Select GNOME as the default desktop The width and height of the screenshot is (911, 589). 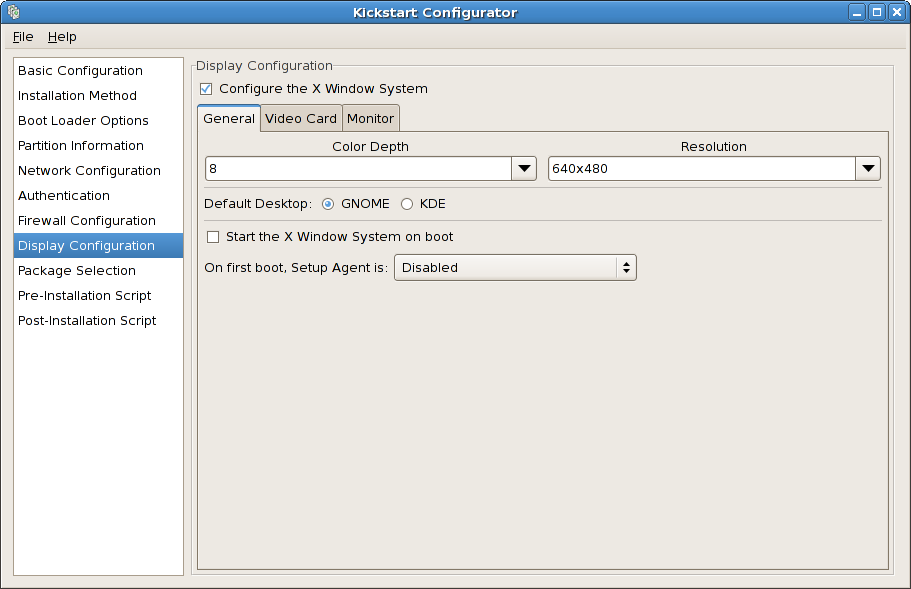[x=327, y=203]
